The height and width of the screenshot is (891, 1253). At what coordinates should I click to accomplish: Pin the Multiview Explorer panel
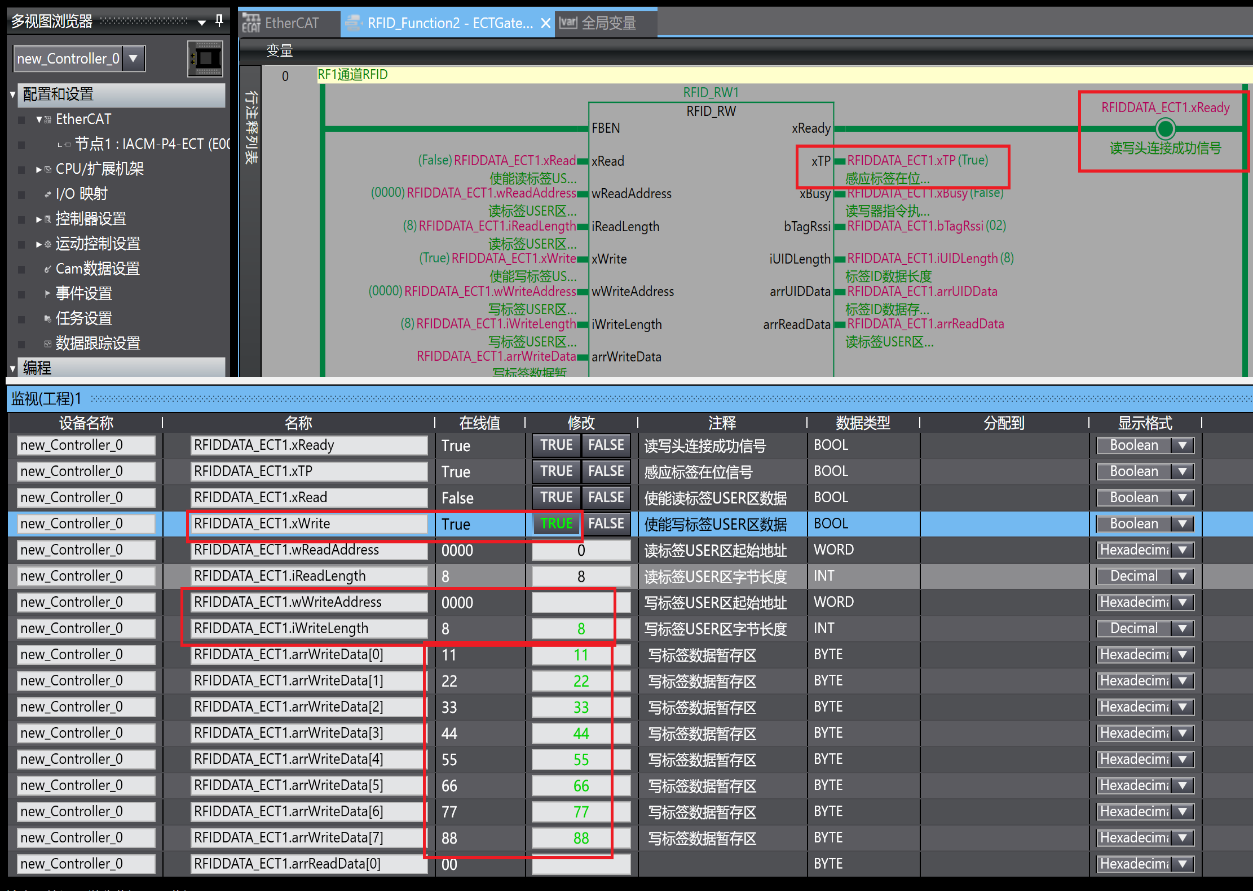pyautogui.click(x=219, y=20)
